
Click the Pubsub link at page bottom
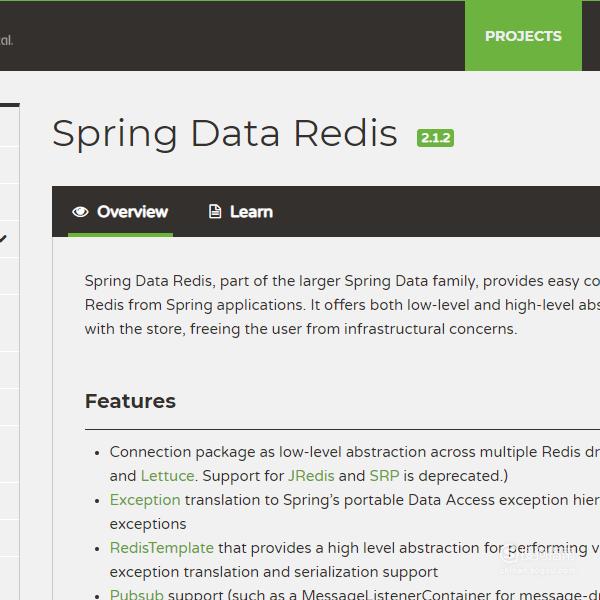(137, 594)
